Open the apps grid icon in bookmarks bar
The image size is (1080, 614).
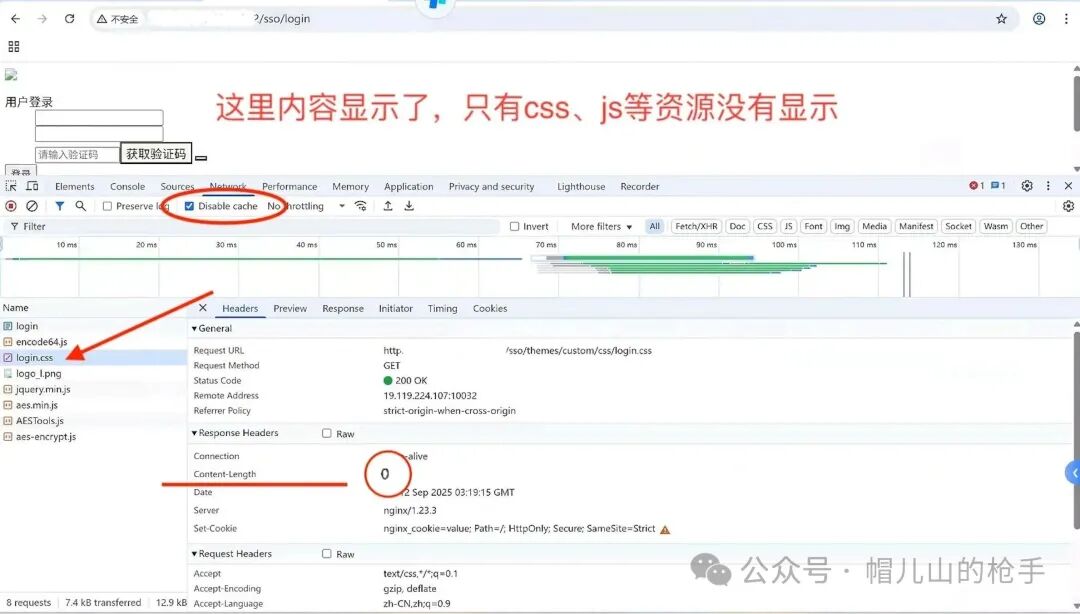[x=14, y=46]
